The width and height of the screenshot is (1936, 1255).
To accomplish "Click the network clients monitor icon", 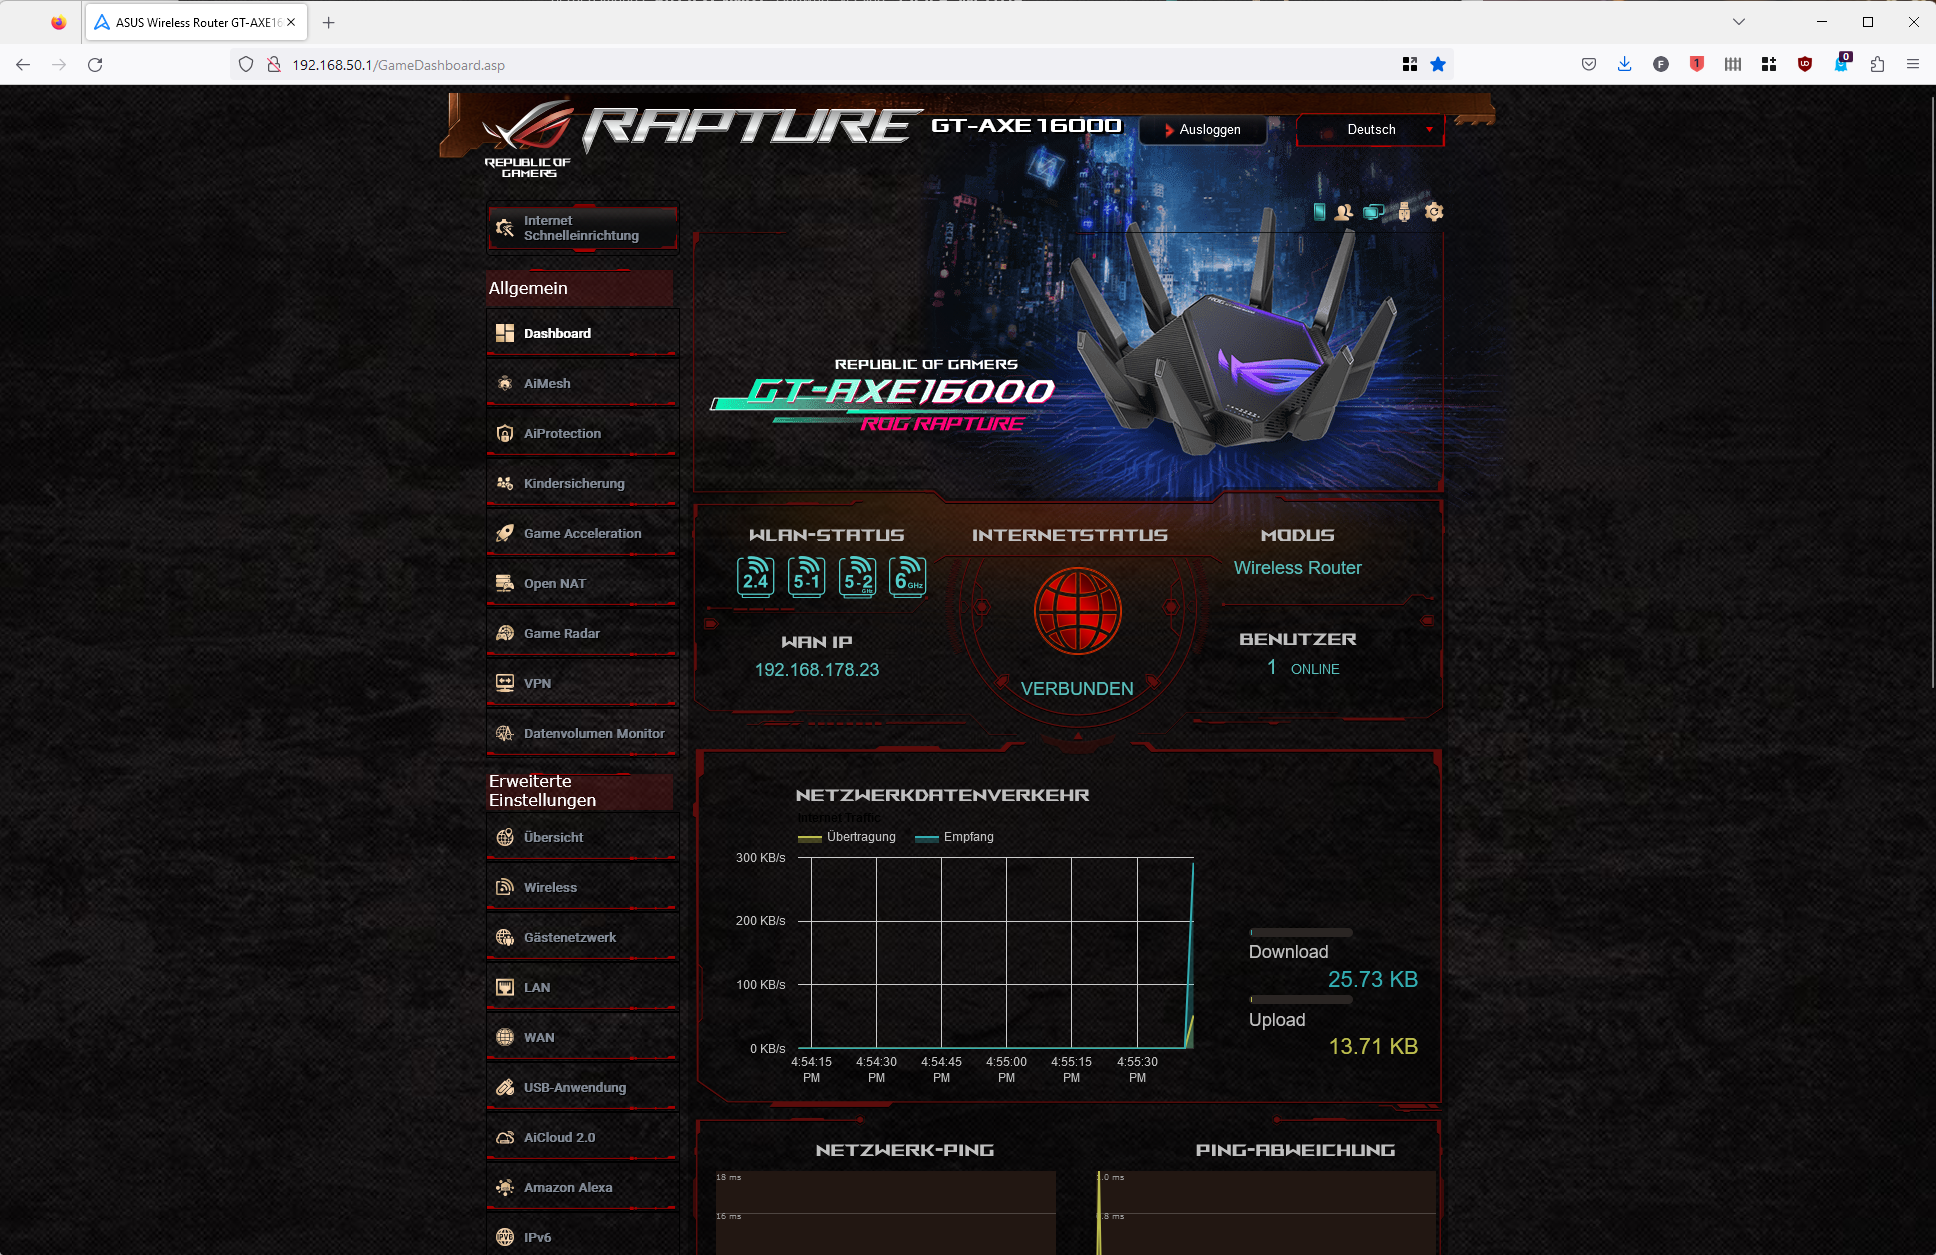I will 1374,212.
